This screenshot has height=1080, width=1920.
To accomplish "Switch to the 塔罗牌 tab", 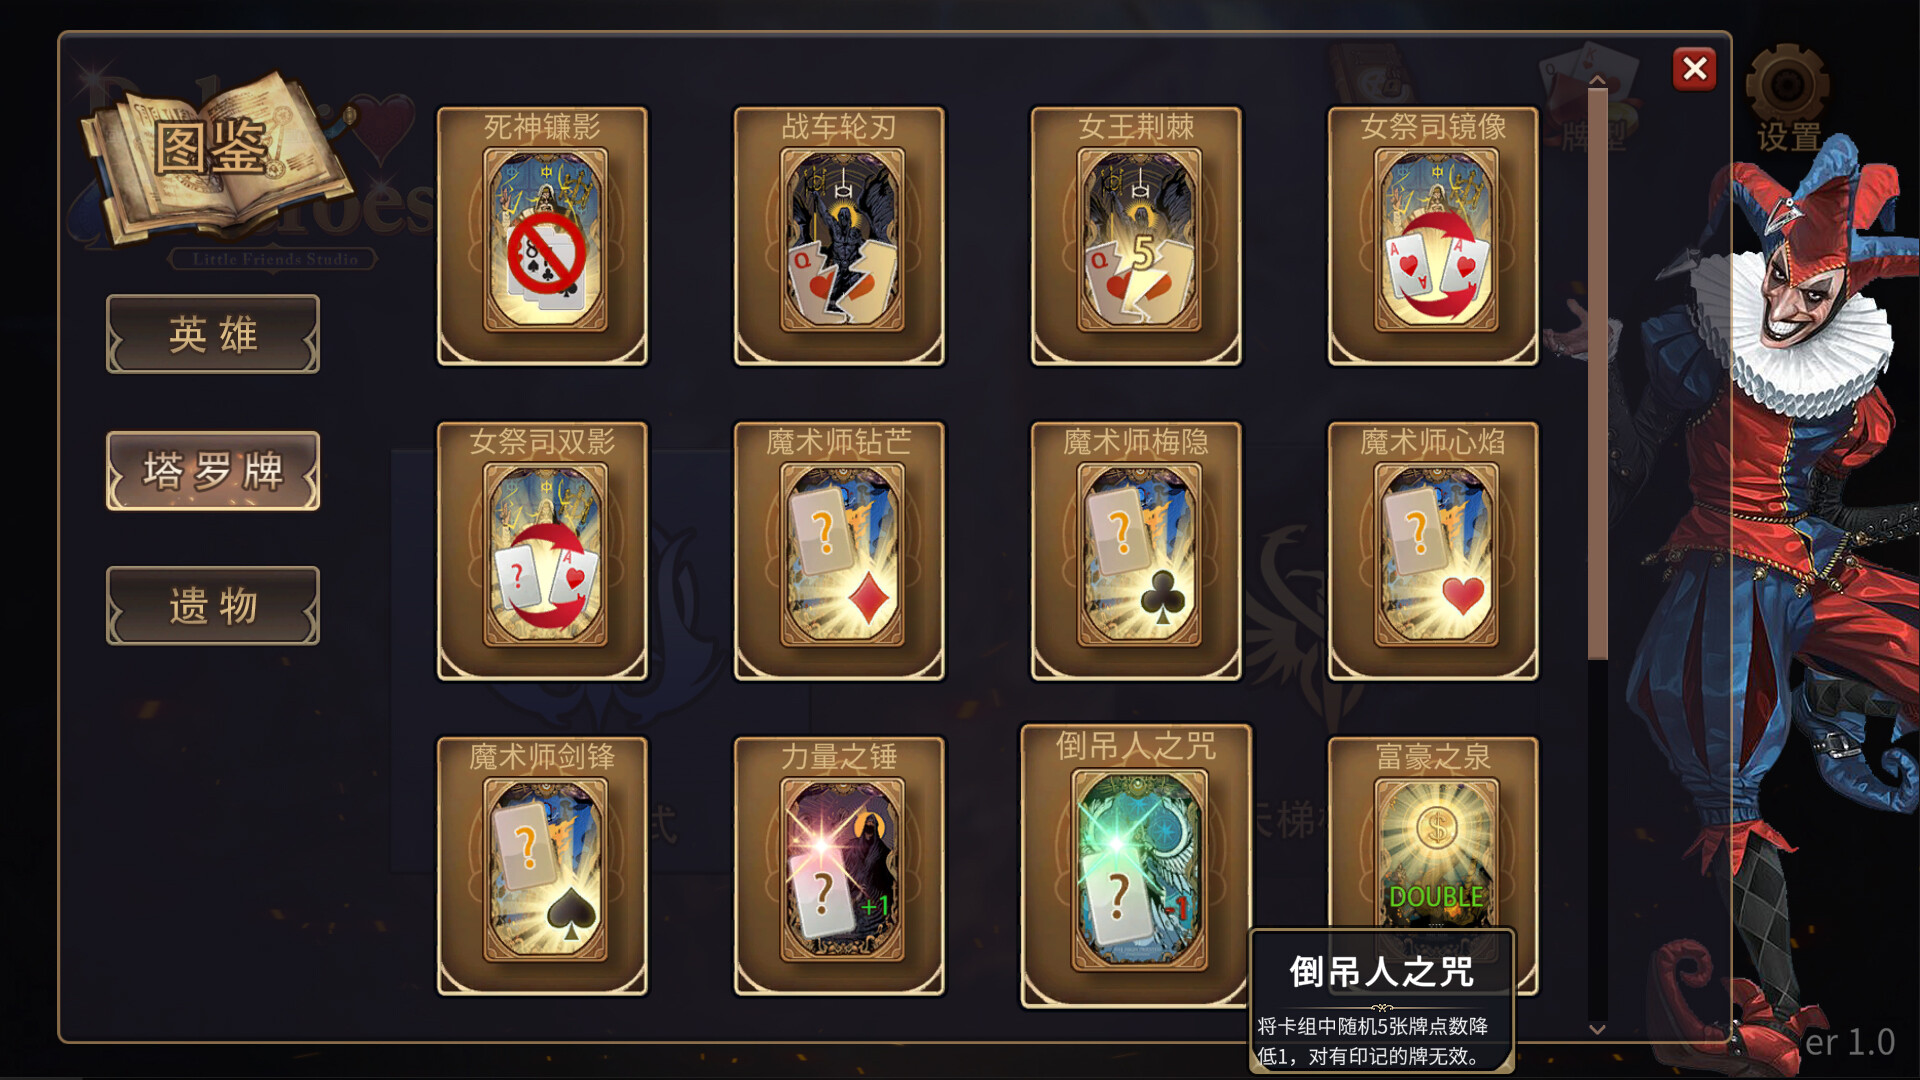I will point(213,471).
